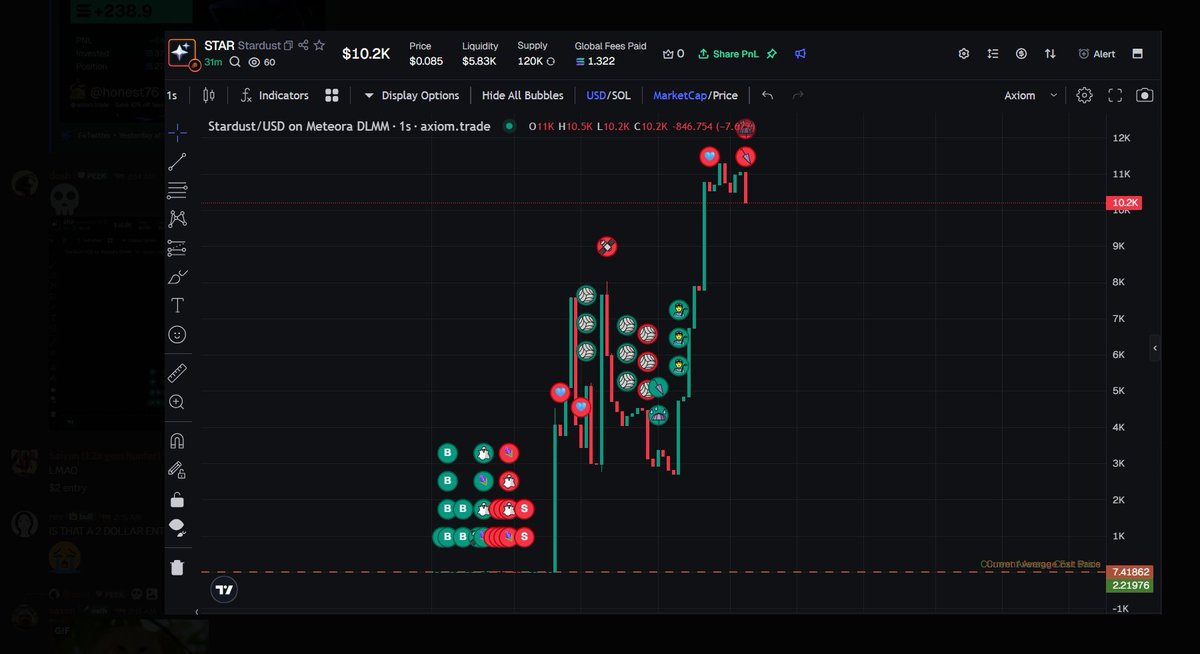Toggle hide all drawings
This screenshot has width=1200, height=654.
coord(177,527)
